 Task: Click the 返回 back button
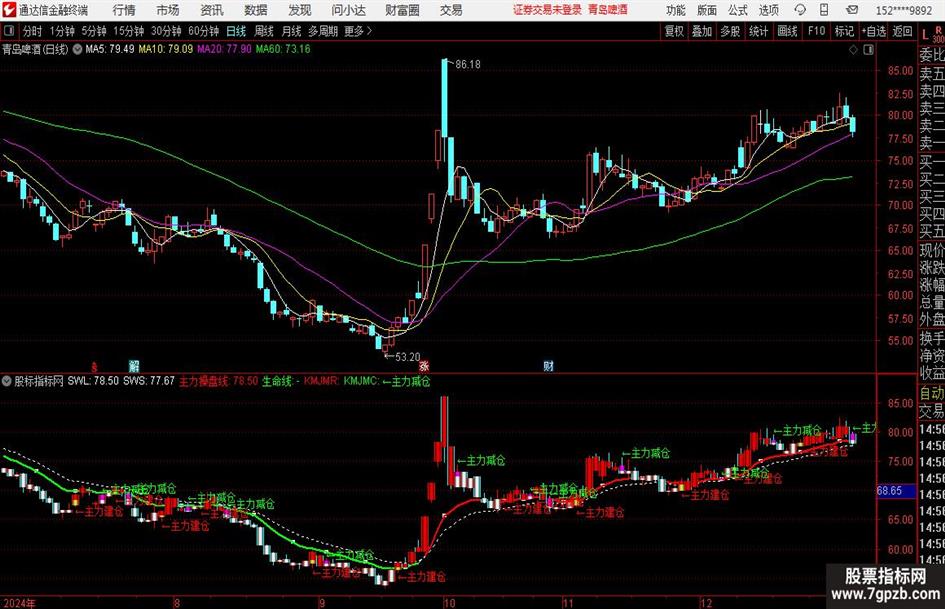(902, 31)
